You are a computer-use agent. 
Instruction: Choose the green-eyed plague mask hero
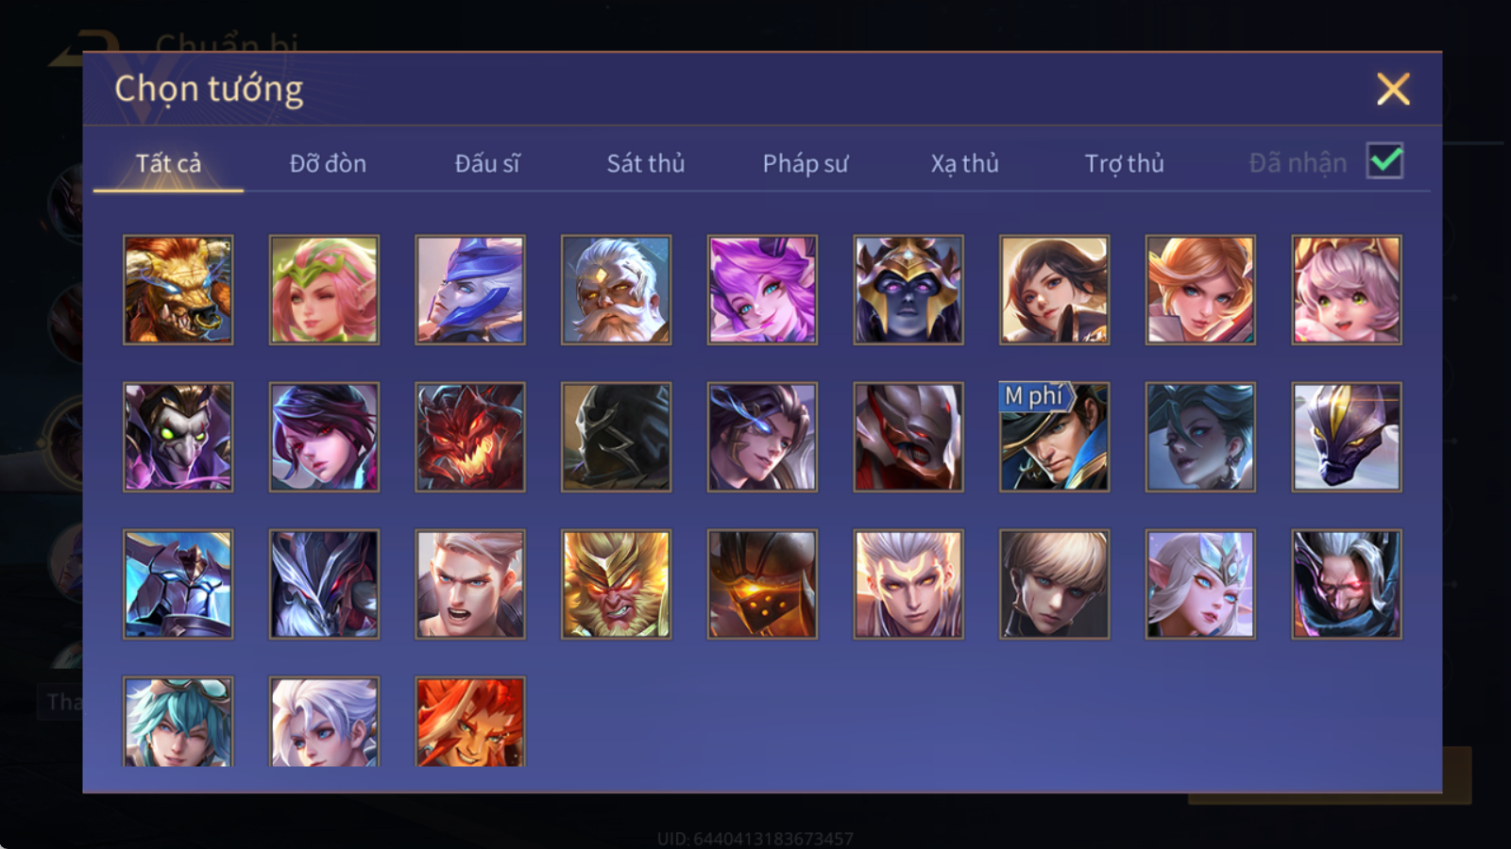[x=178, y=437]
